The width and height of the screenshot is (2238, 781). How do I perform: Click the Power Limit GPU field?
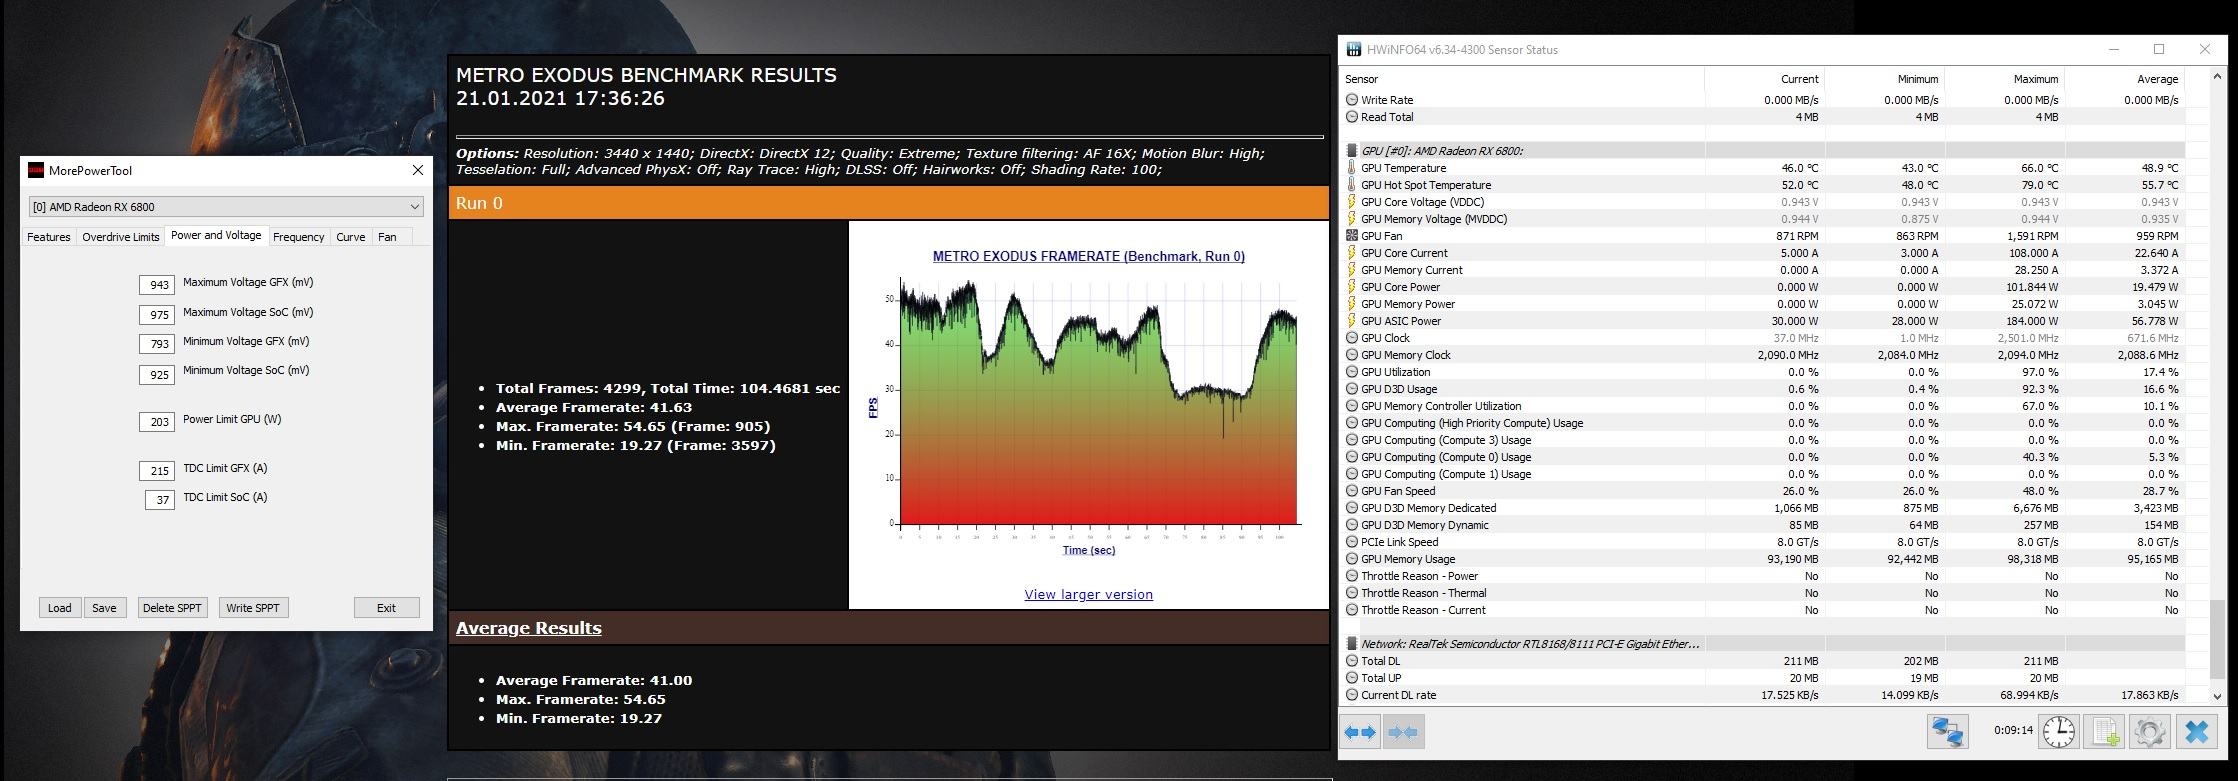[157, 422]
